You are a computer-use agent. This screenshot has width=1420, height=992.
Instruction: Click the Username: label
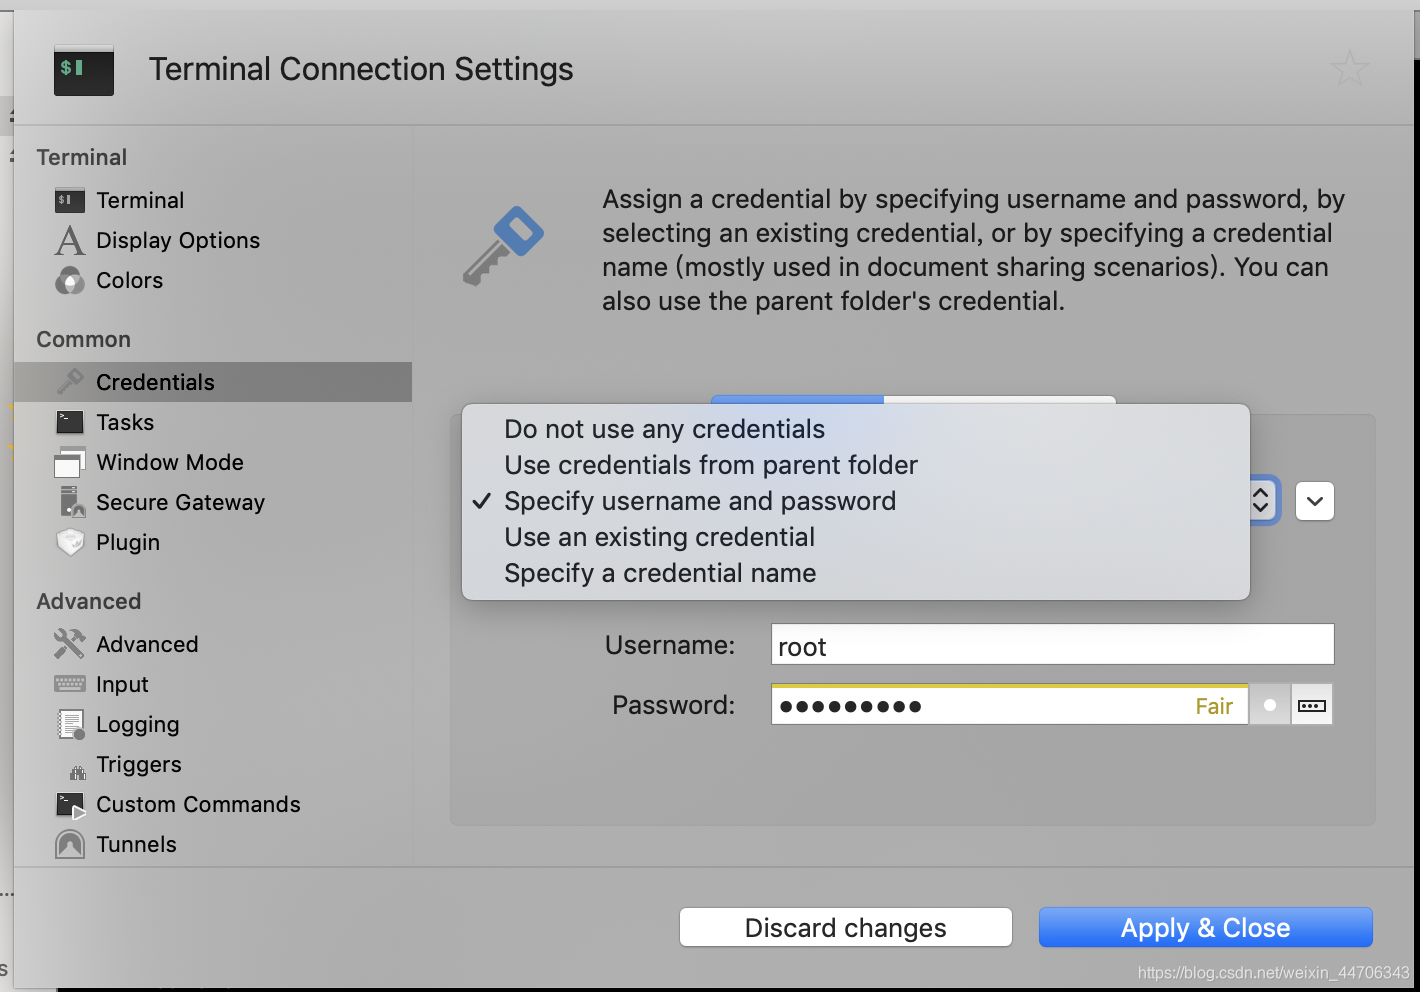click(x=670, y=645)
